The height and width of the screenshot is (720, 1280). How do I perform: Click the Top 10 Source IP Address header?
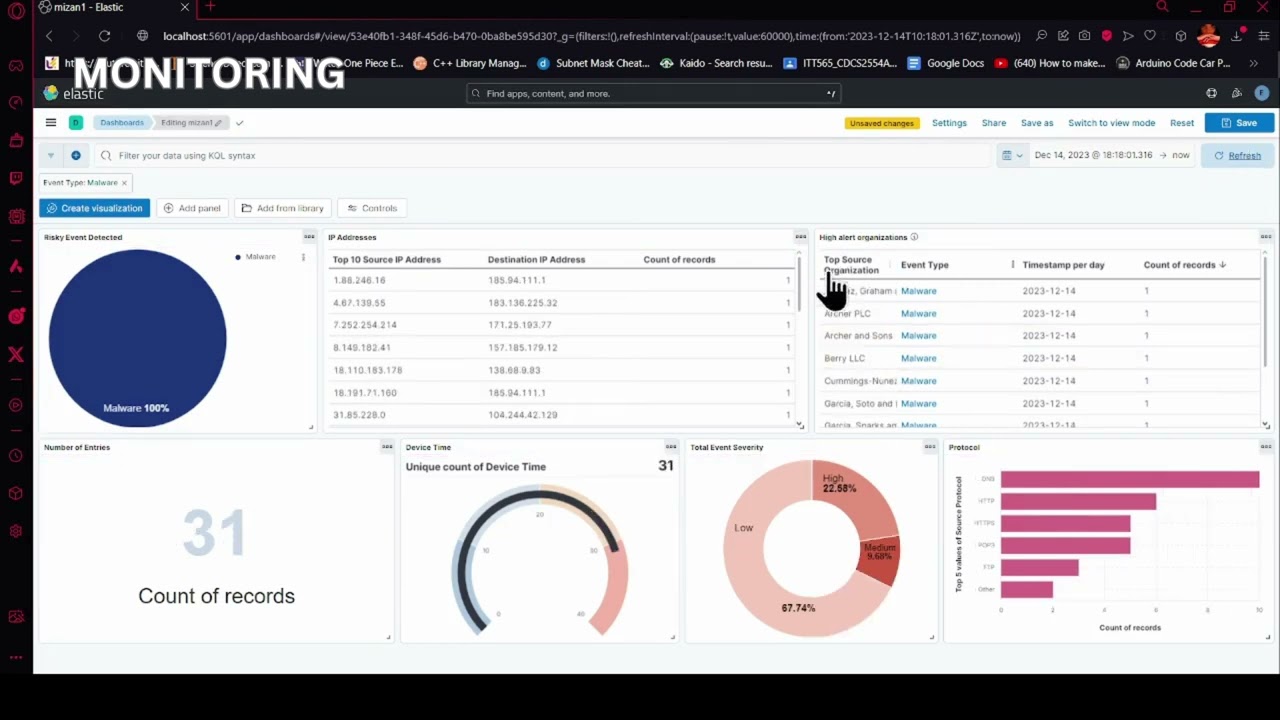[386, 259]
